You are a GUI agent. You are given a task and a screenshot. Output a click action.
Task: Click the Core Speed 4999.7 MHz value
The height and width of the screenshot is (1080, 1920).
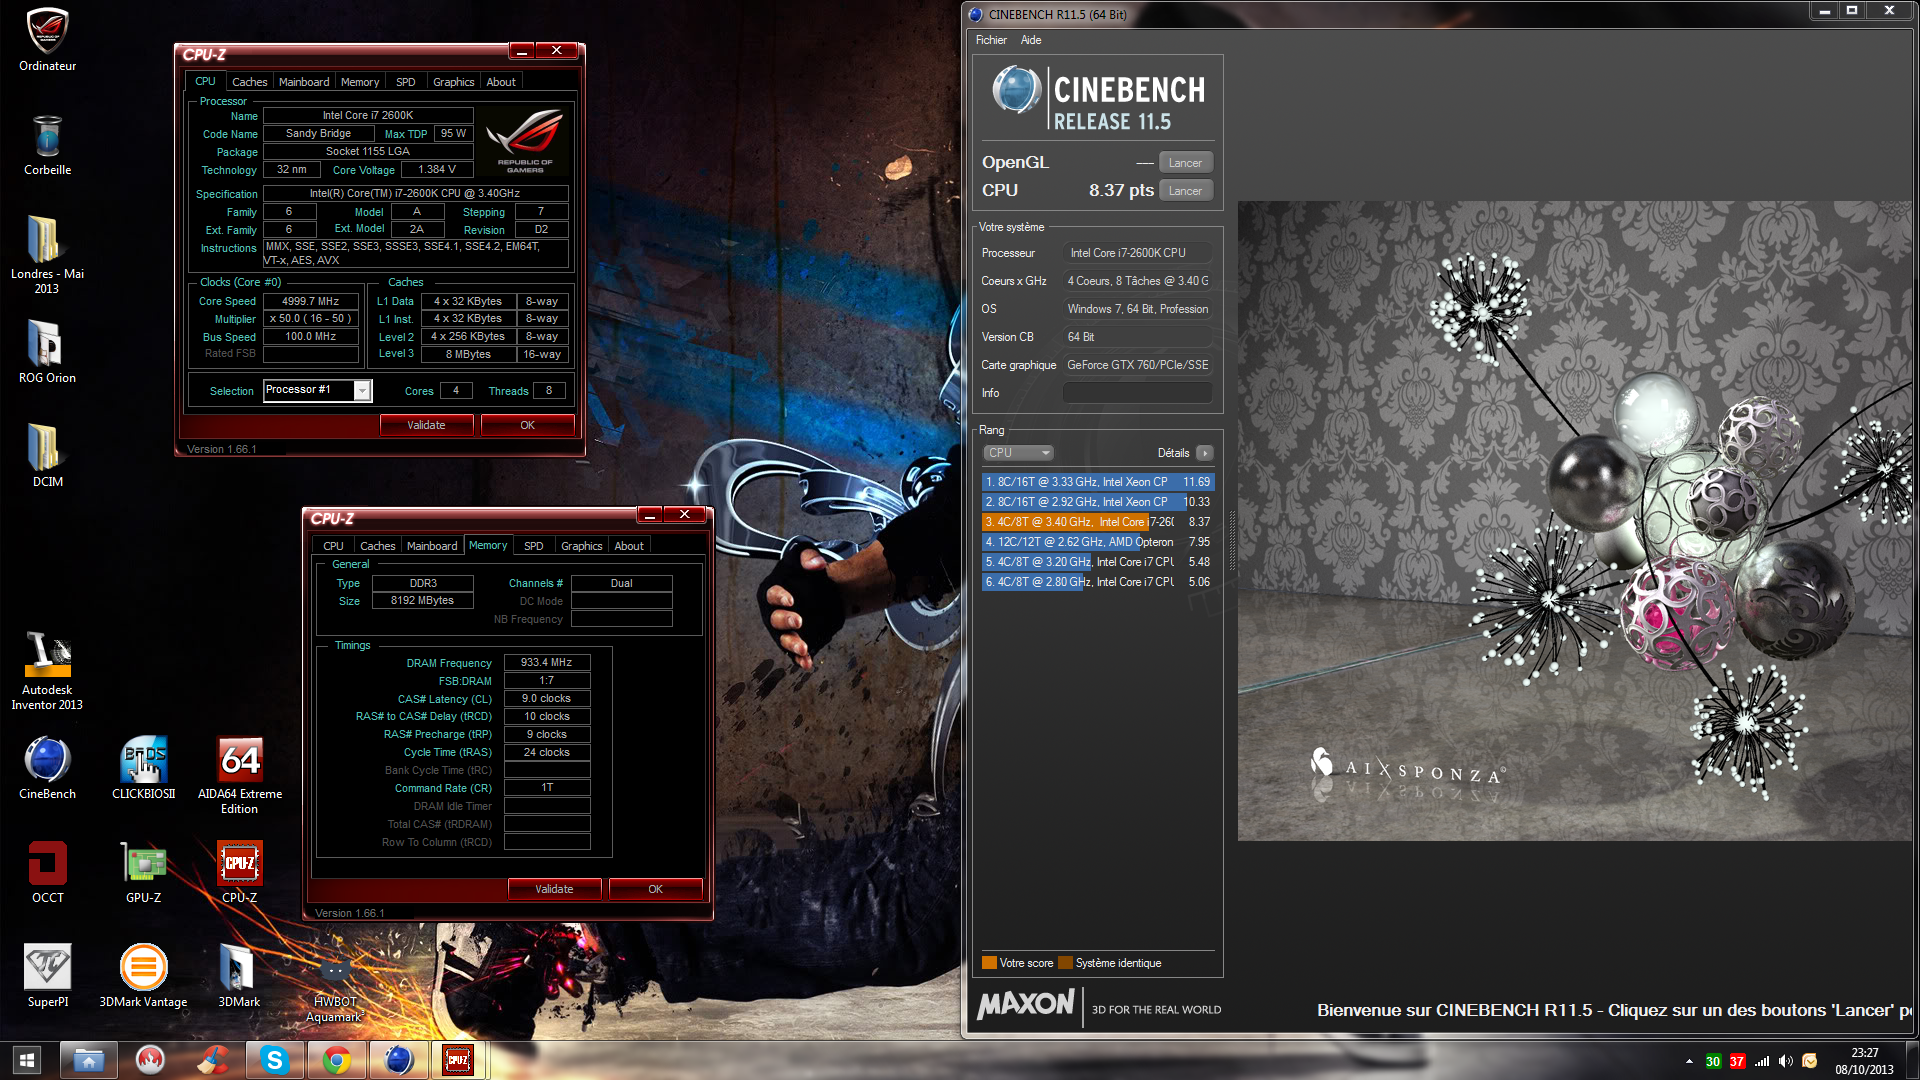tap(311, 301)
